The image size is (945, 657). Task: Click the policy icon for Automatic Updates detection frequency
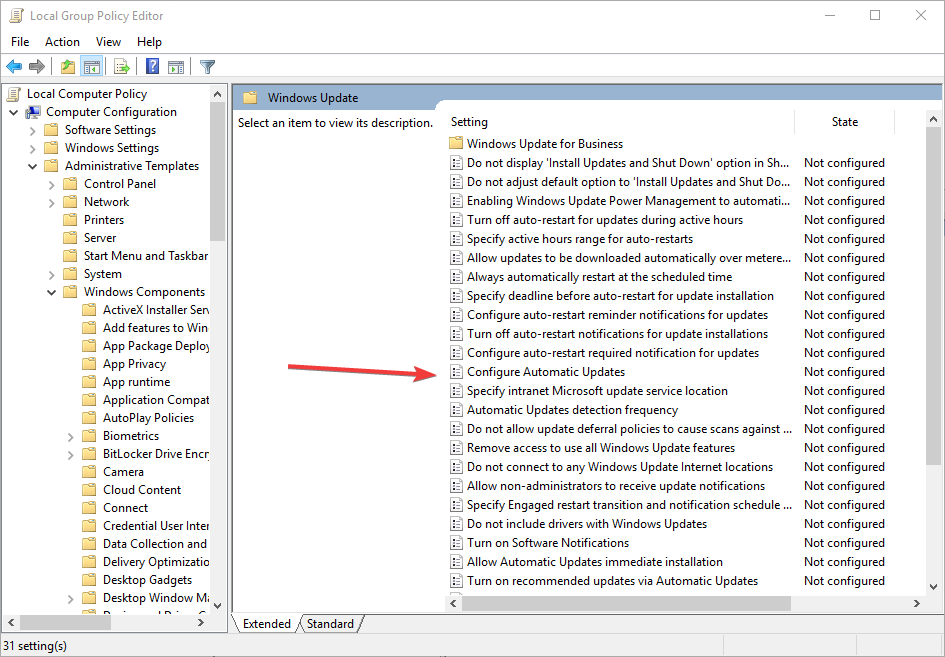point(456,410)
